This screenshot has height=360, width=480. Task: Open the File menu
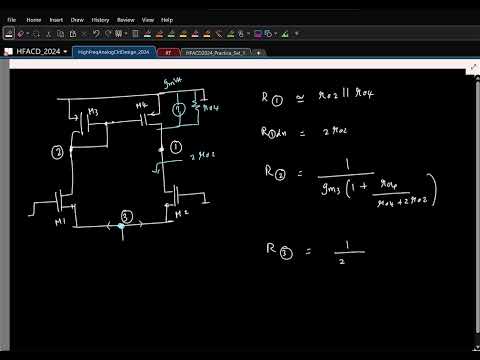point(12,20)
